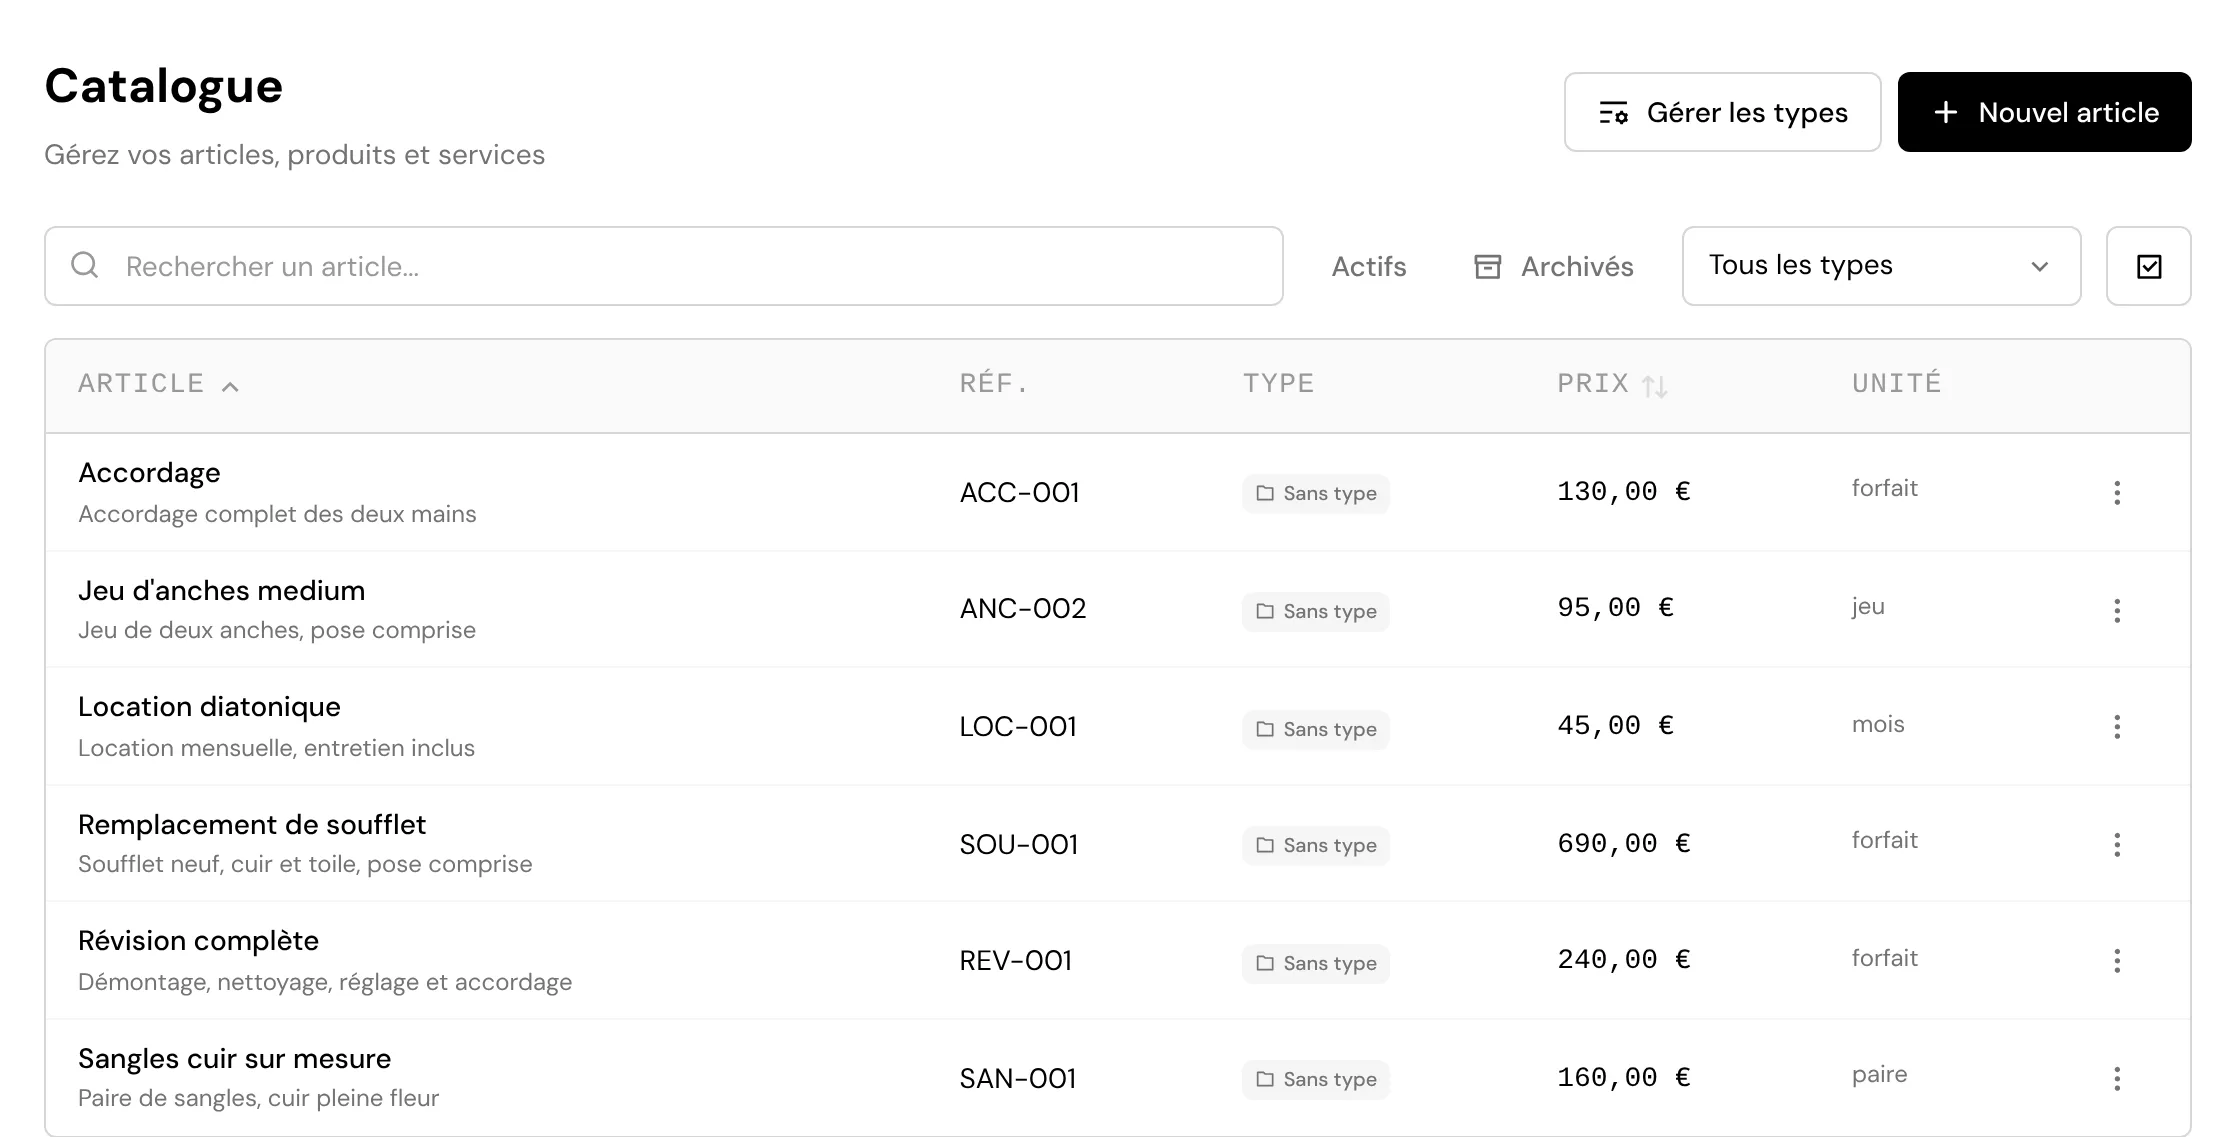Click Sans type tag on Accordage row

(1316, 493)
